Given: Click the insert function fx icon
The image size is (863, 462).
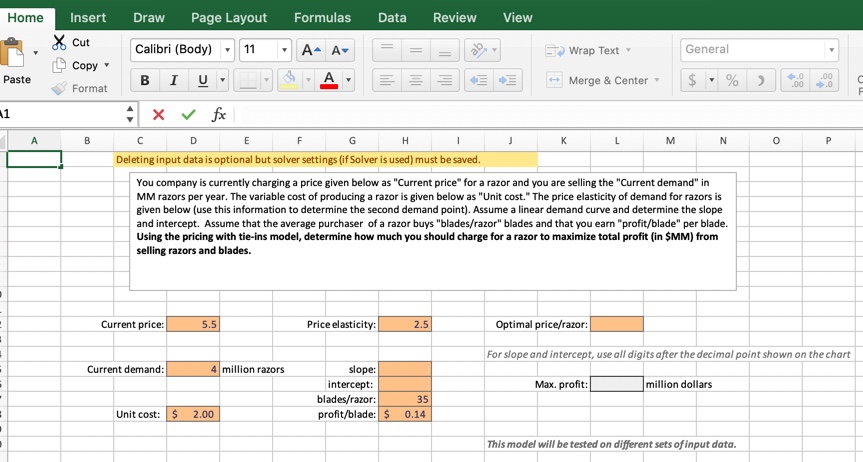Looking at the screenshot, I should coord(219,115).
